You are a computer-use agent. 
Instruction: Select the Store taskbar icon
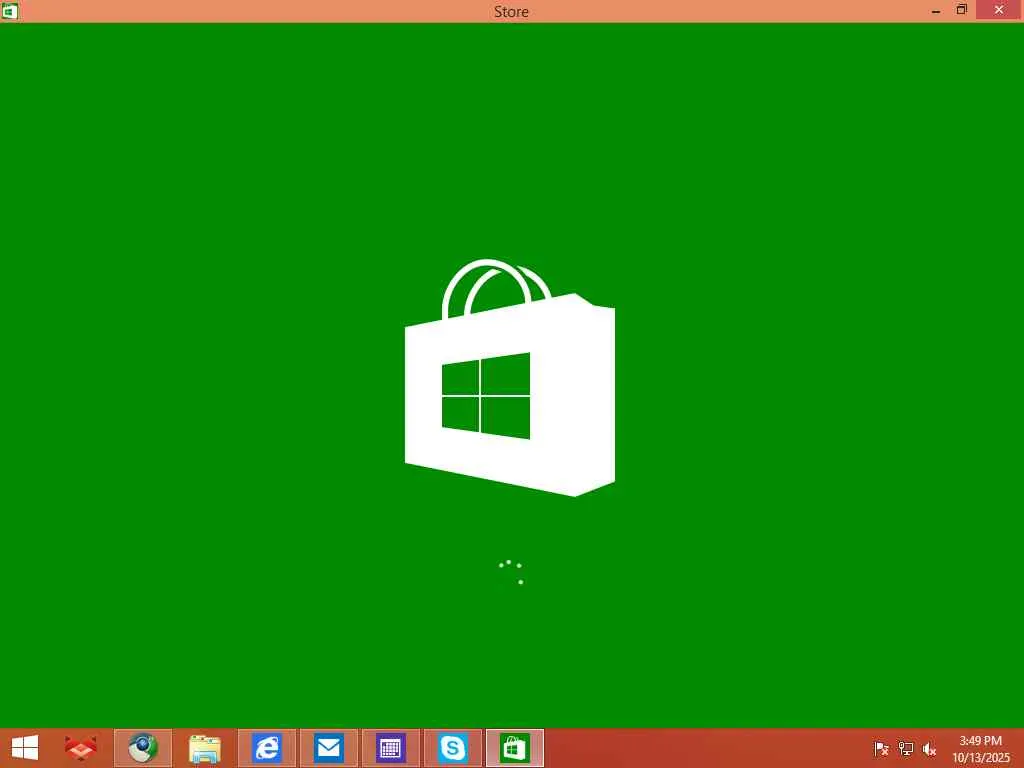point(515,748)
